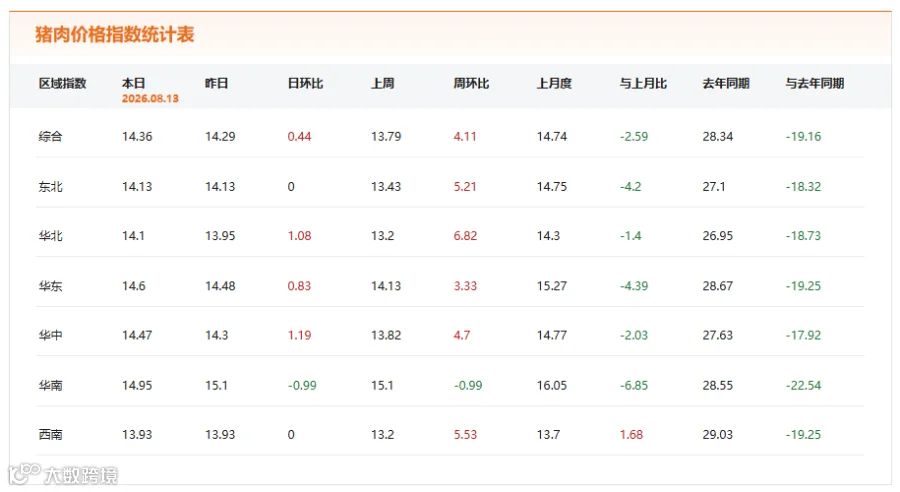Click the 去年同期 column header
This screenshot has height=492, width=900.
pyautogui.click(x=726, y=83)
